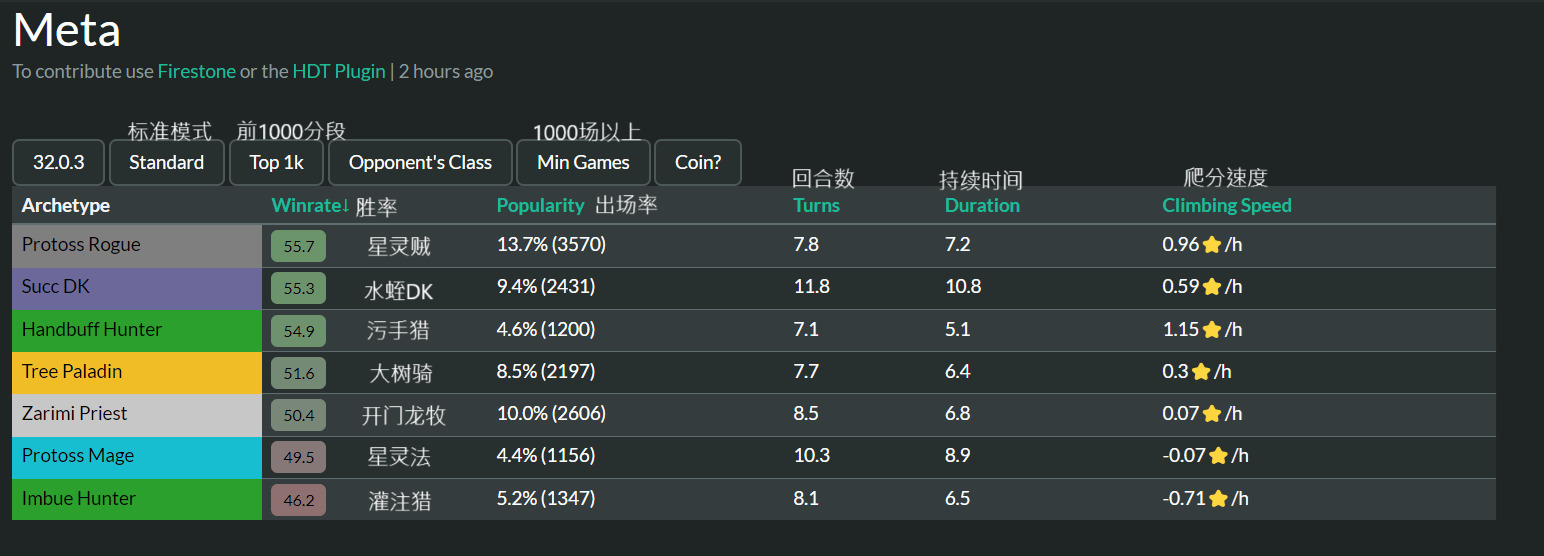Click the 55.7 winrate badge
Image resolution: width=1544 pixels, height=556 pixels.
click(x=298, y=246)
